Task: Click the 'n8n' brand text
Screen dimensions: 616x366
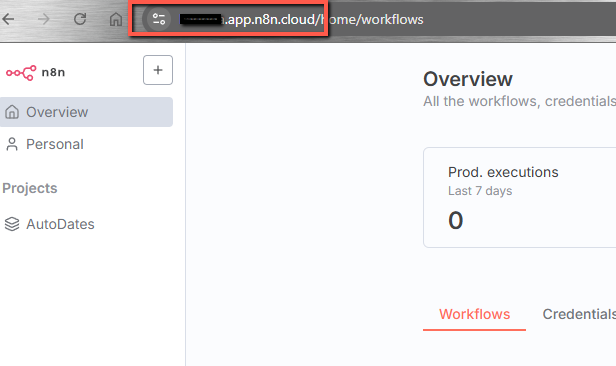Action: click(x=53, y=72)
